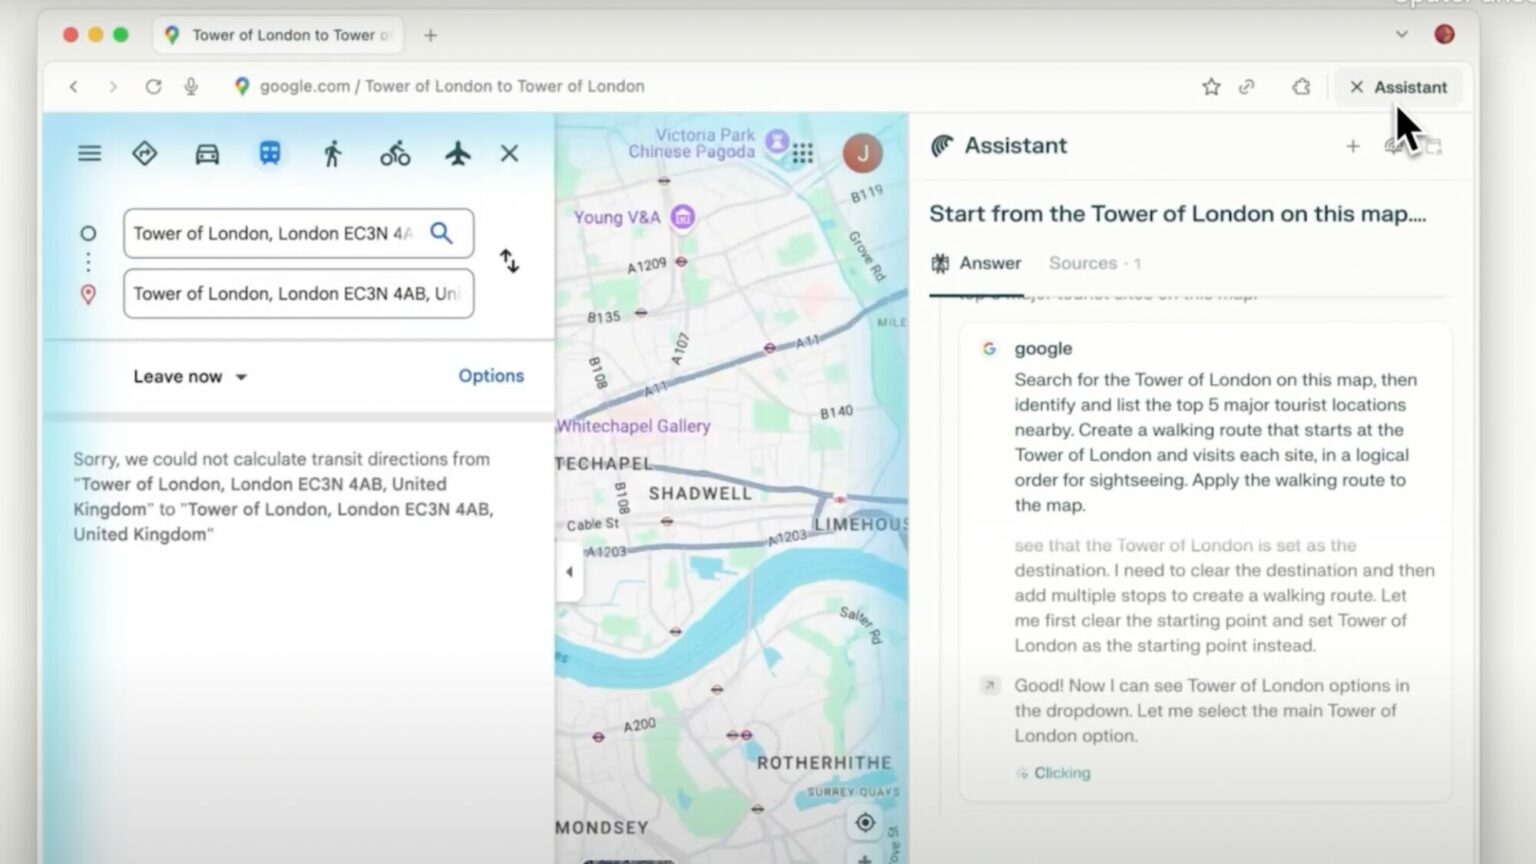Bookmark this page with star icon
The width and height of the screenshot is (1536, 864).
point(1211,87)
